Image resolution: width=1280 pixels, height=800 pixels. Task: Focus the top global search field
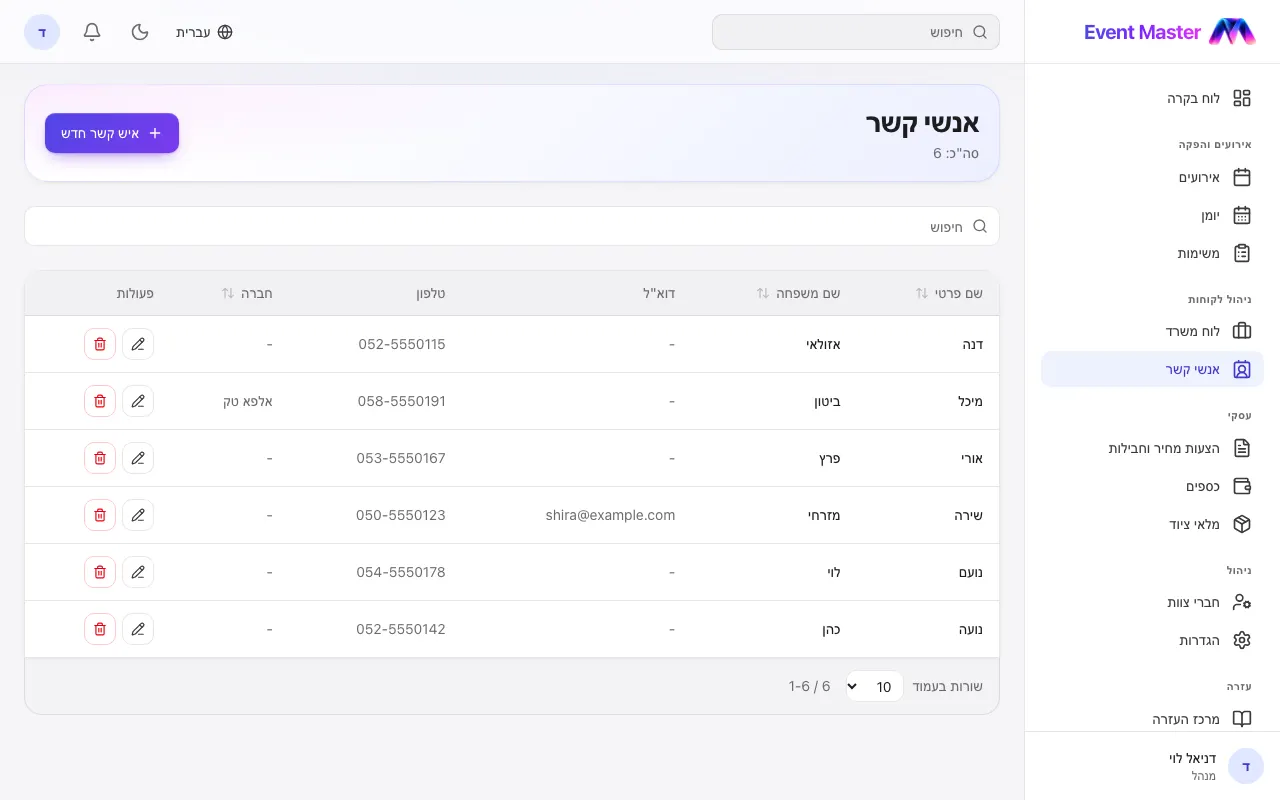856,32
